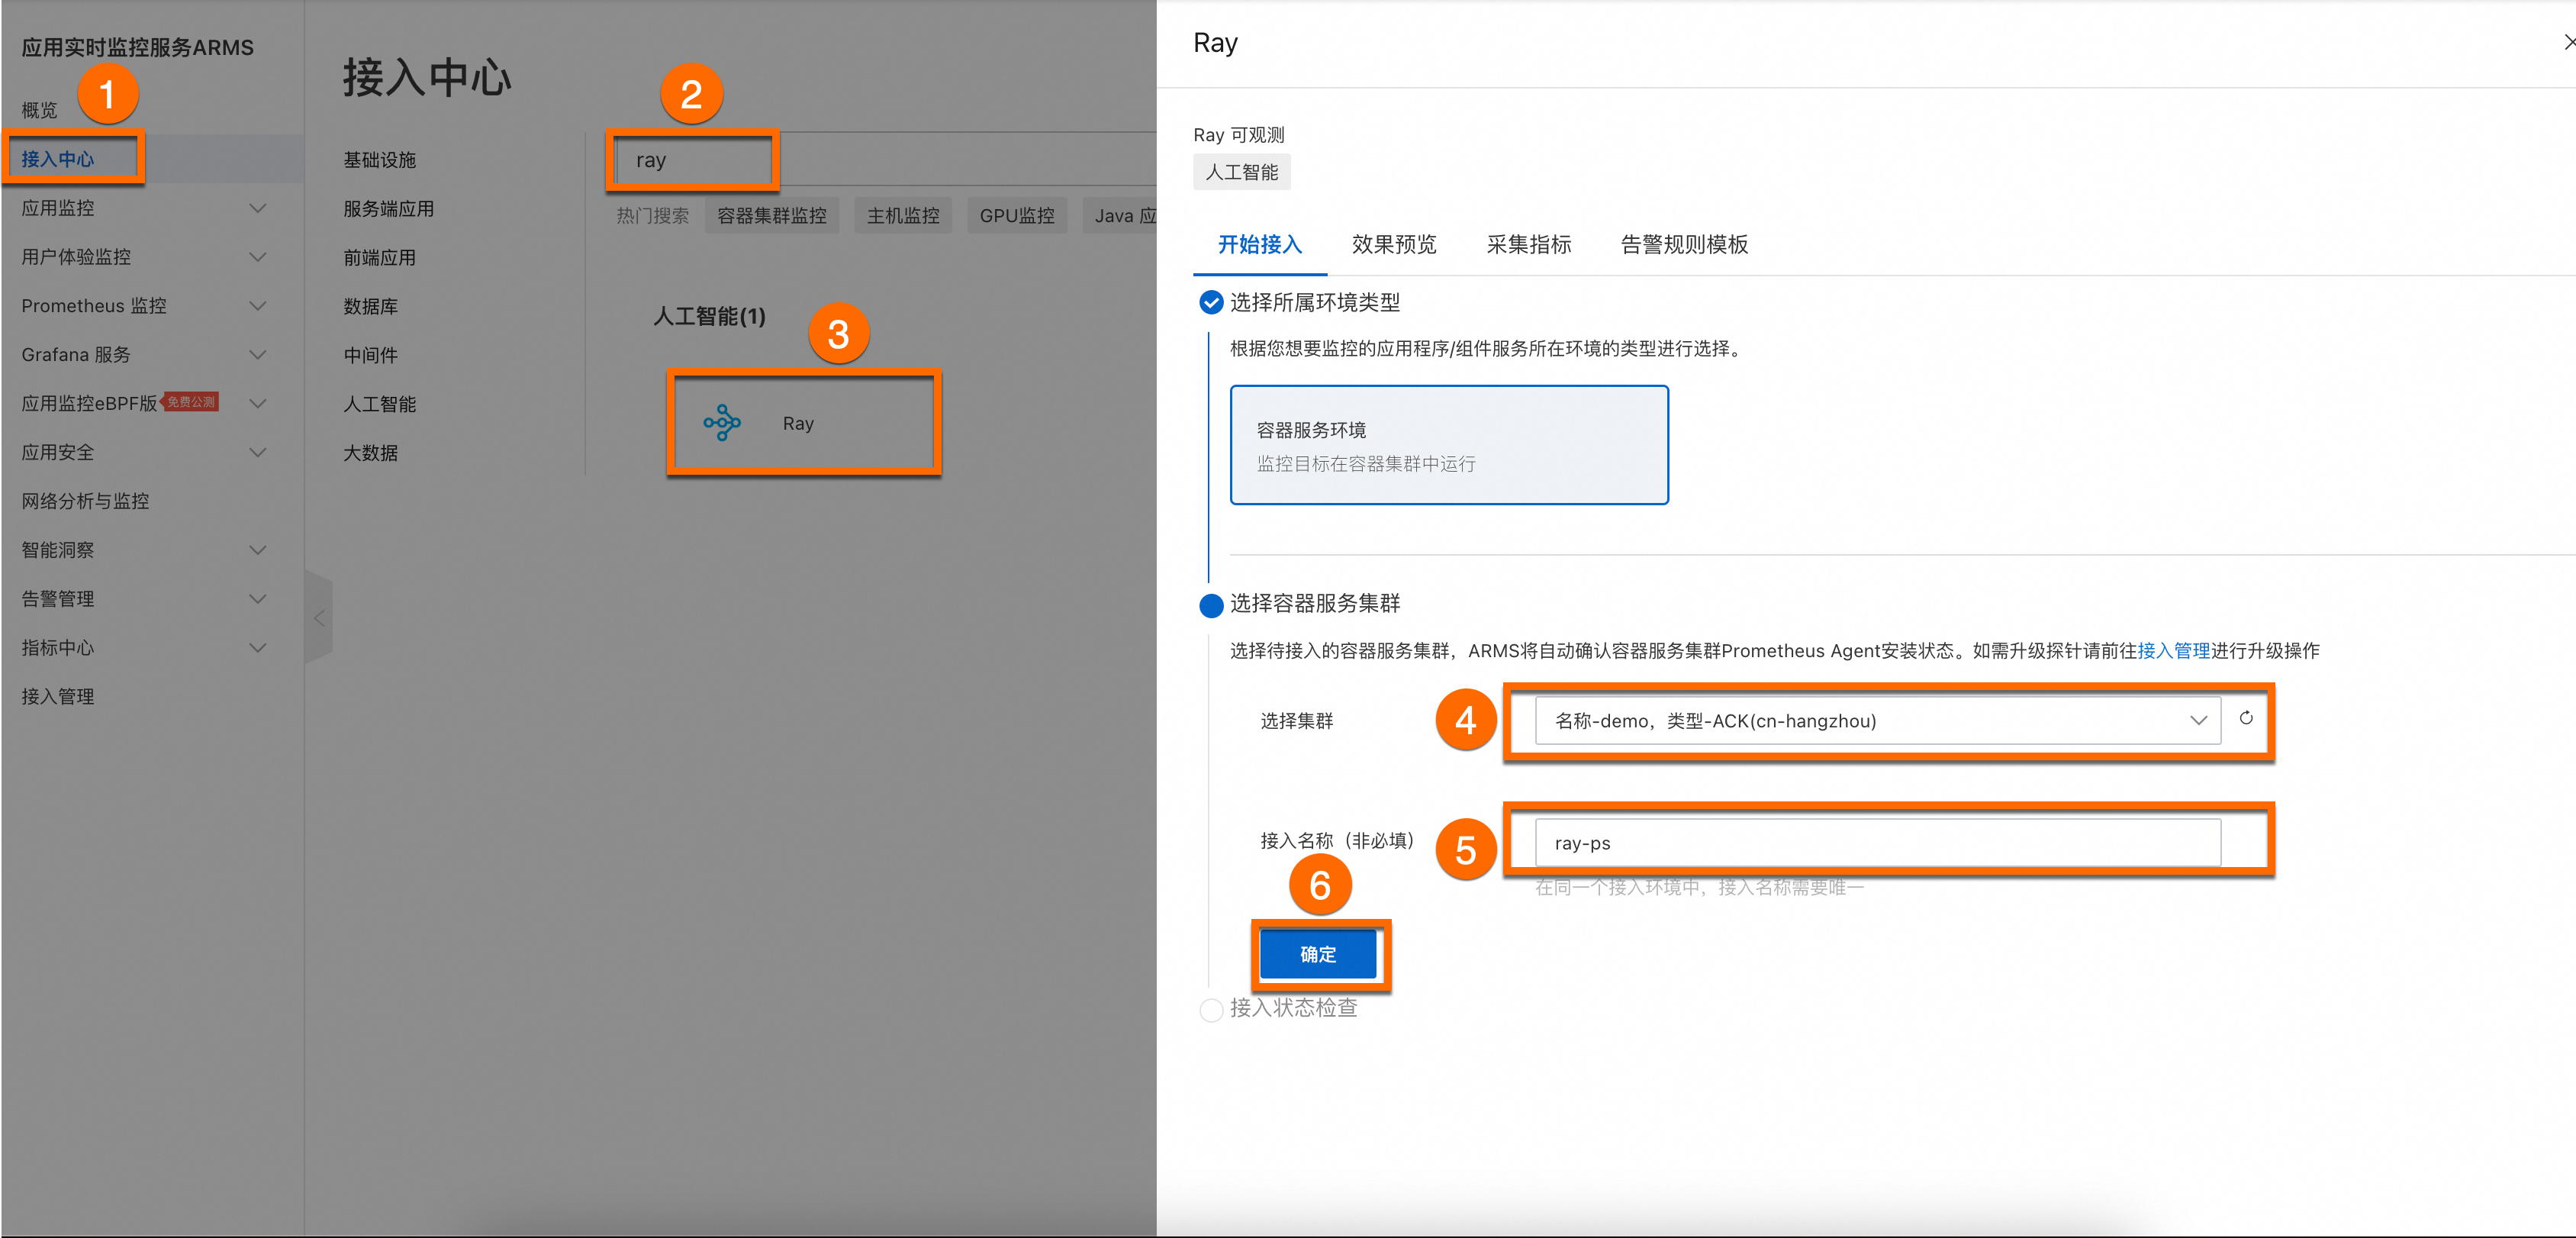2576x1238 pixels.
Task: Switch to 效果预览 tab
Action: tap(1393, 244)
